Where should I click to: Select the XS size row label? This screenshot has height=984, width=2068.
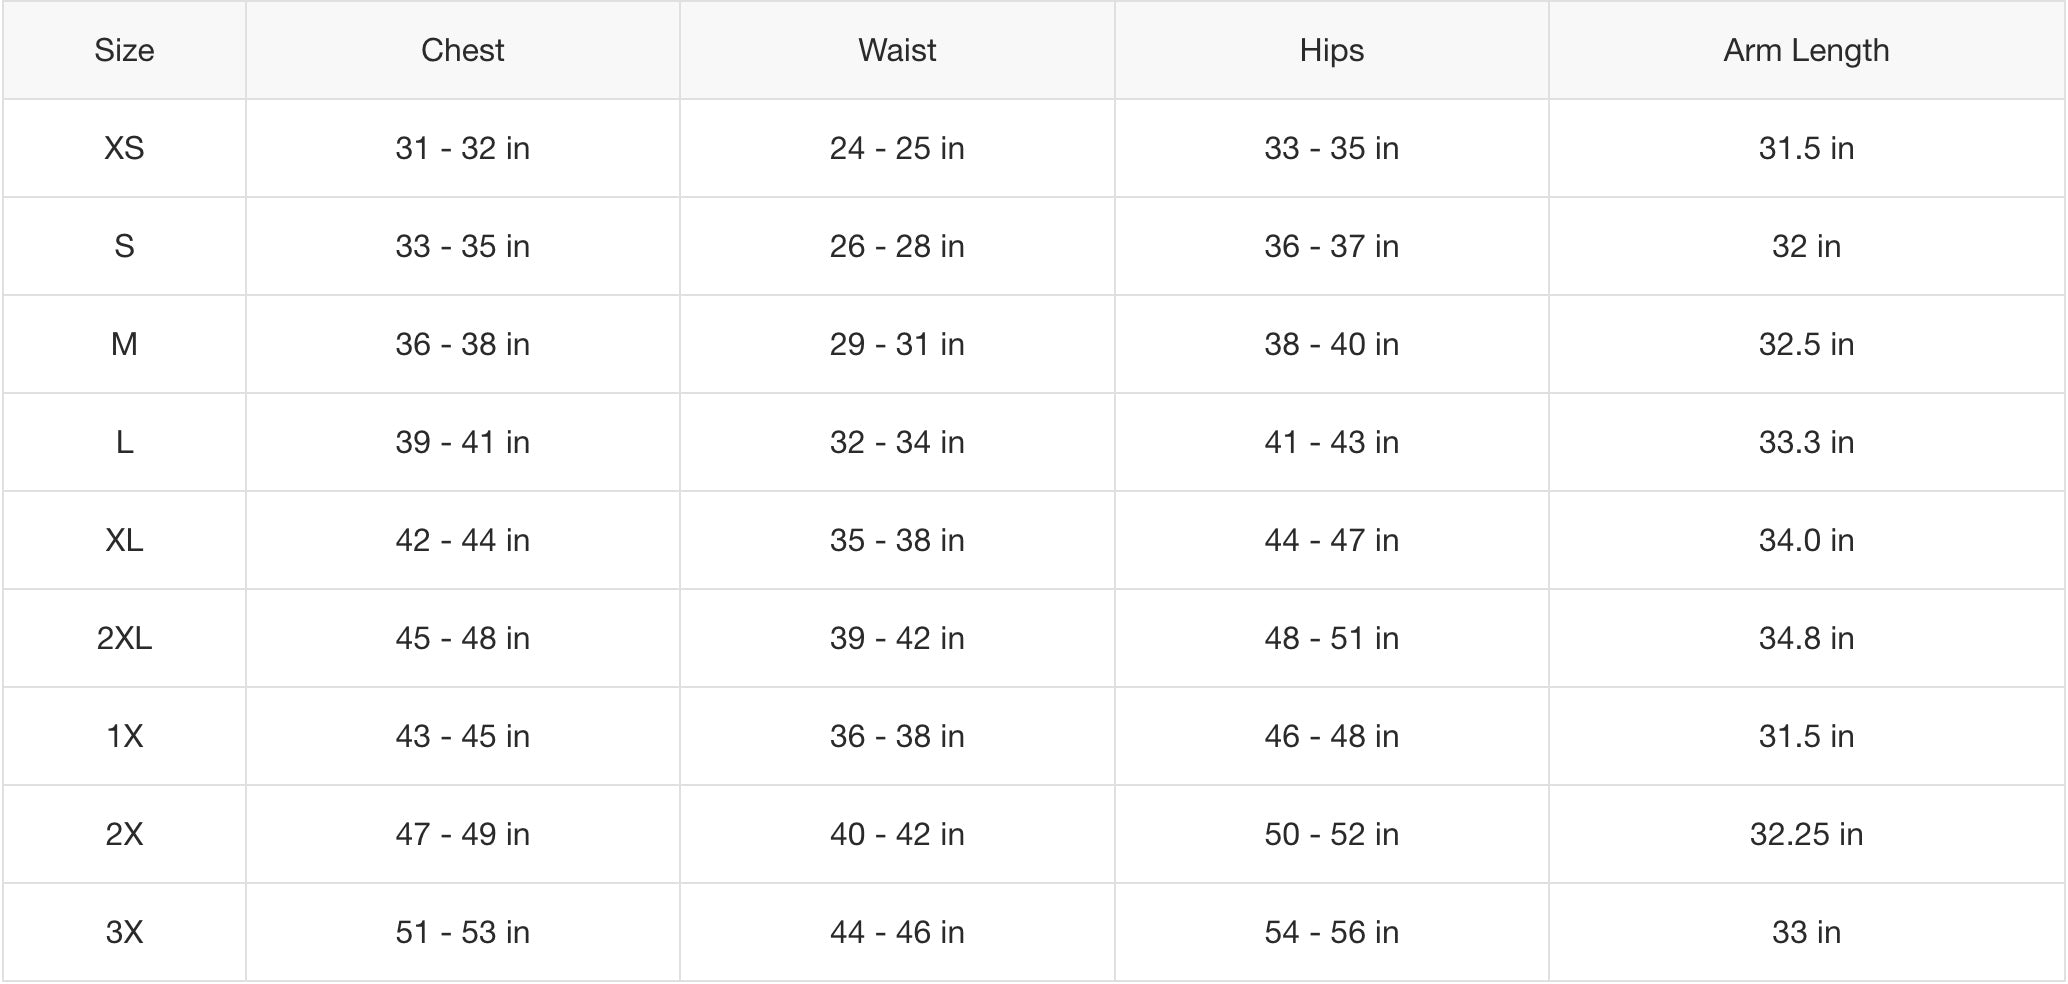[124, 148]
